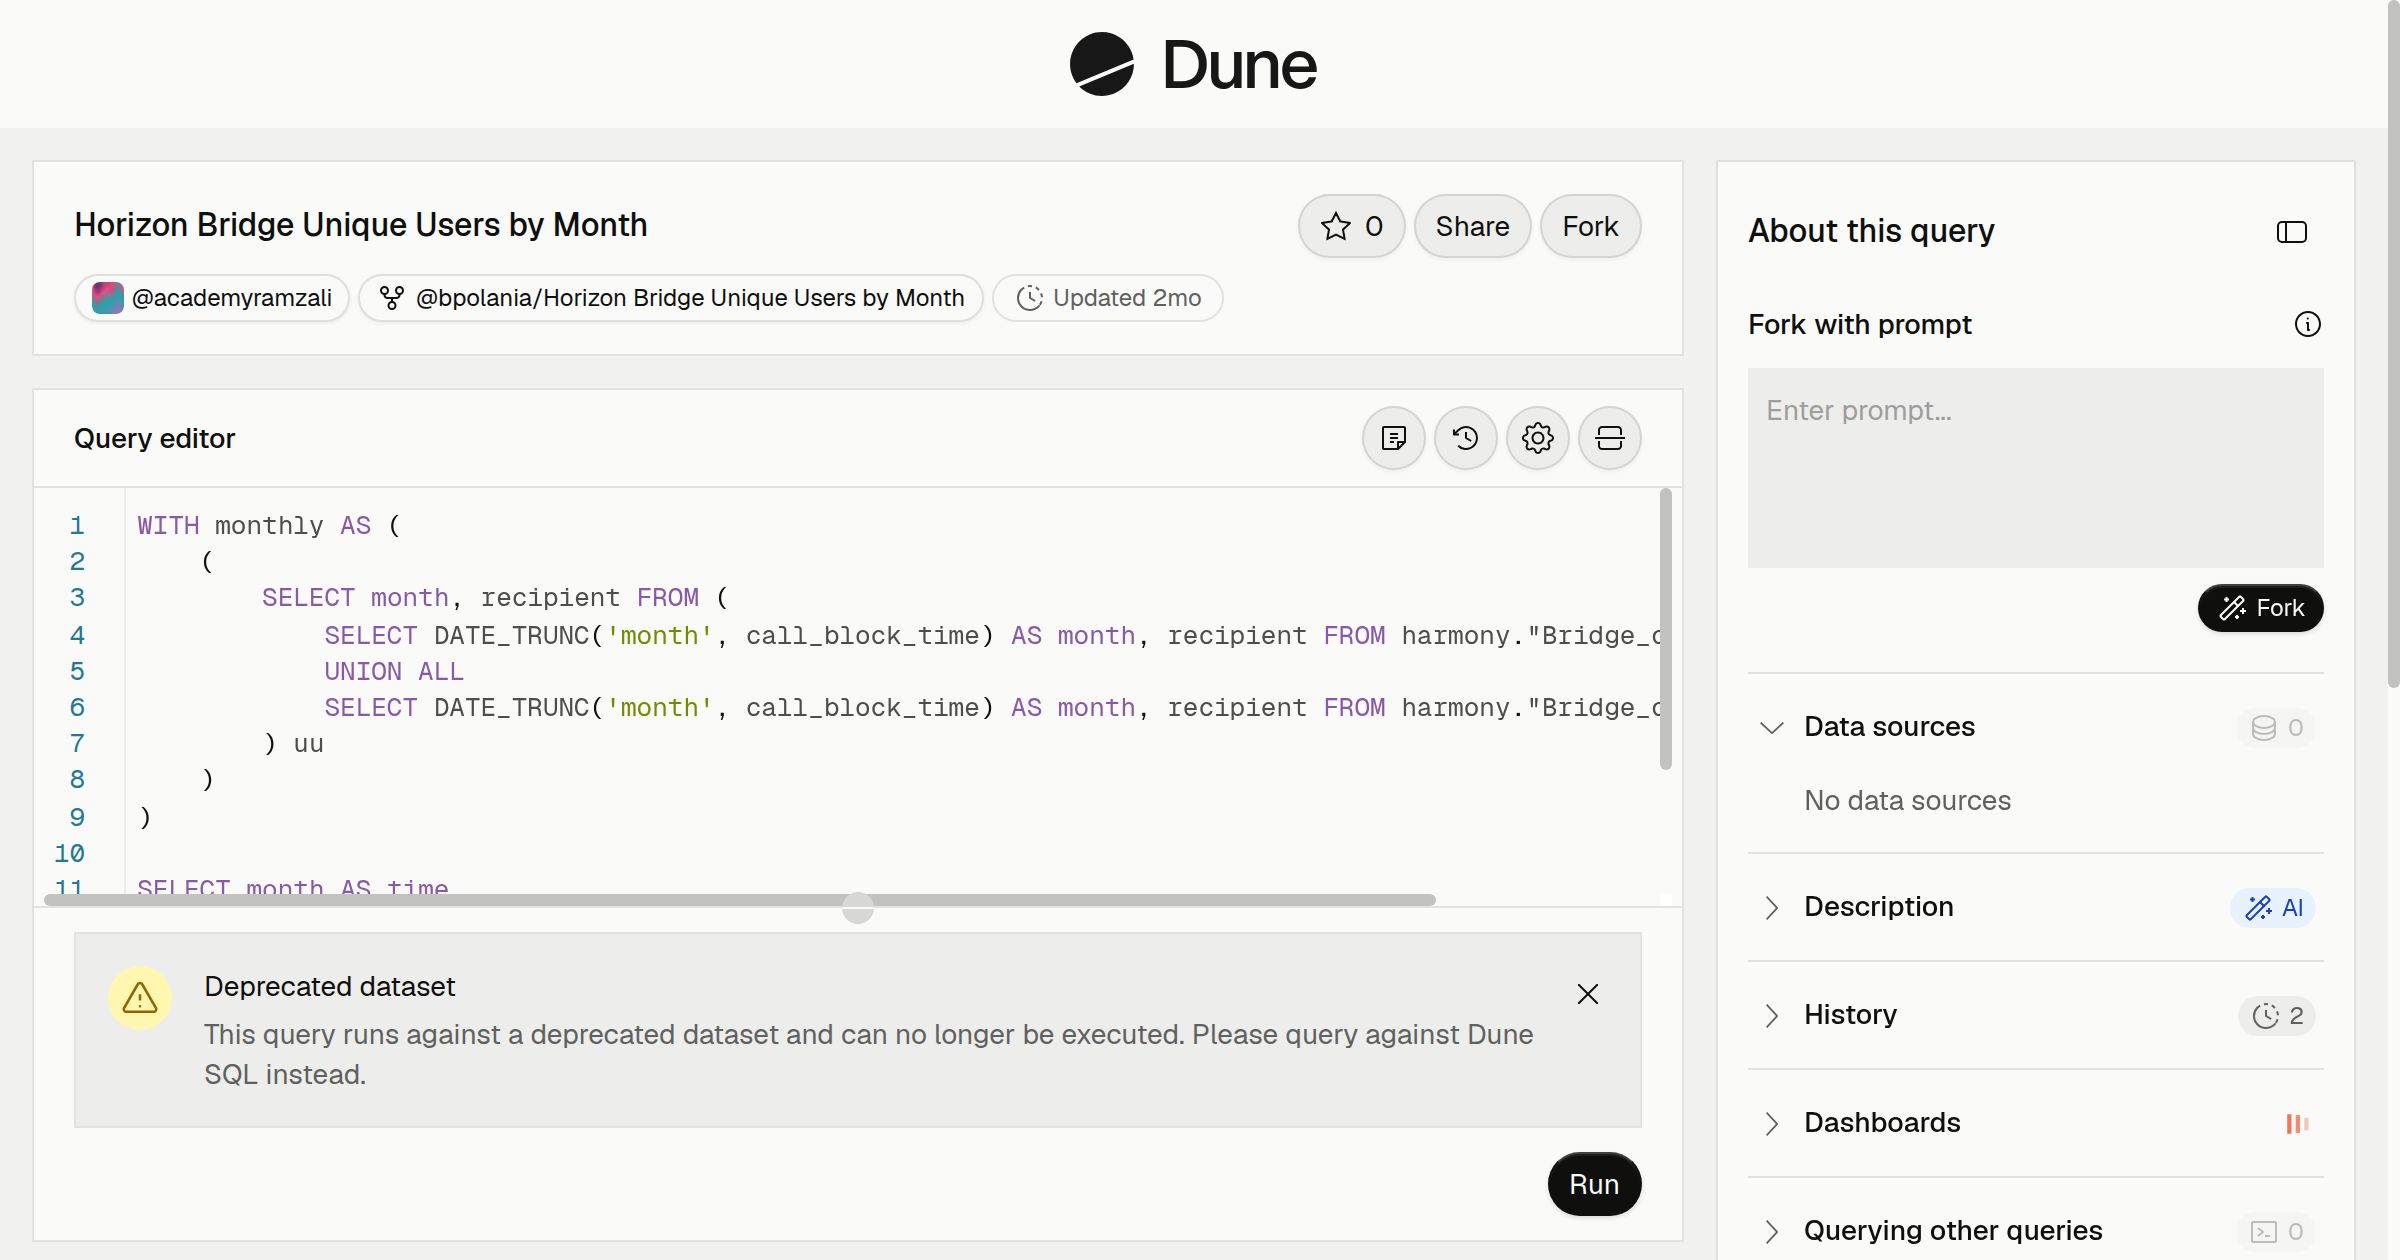Click the query notes icon in the editor toolbar
Image resolution: width=2400 pixels, height=1260 pixels.
(x=1394, y=438)
